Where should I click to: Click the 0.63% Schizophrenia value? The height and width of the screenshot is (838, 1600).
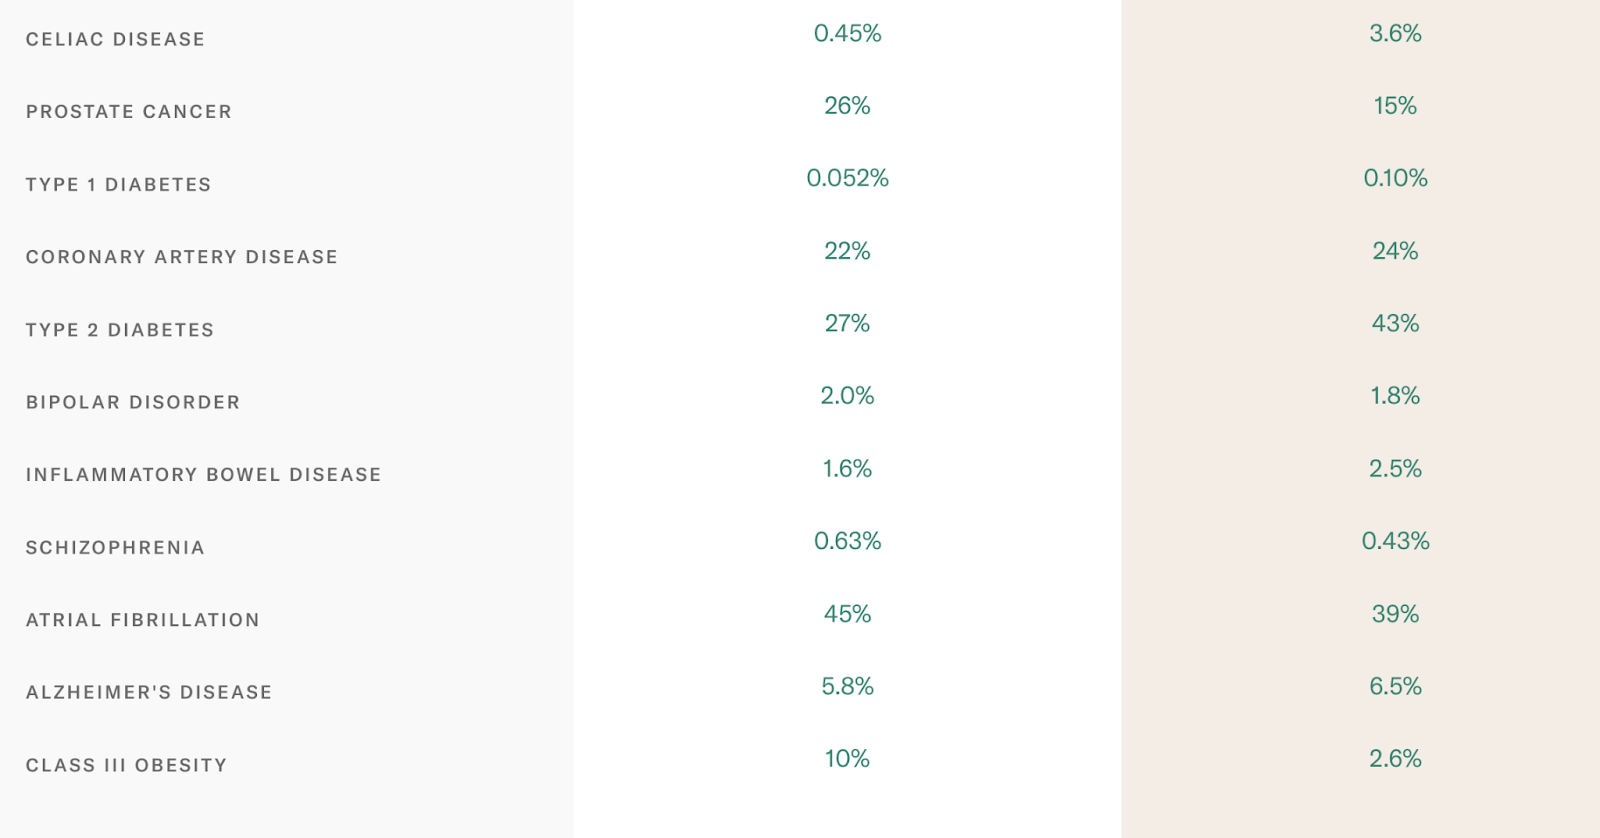click(x=847, y=541)
